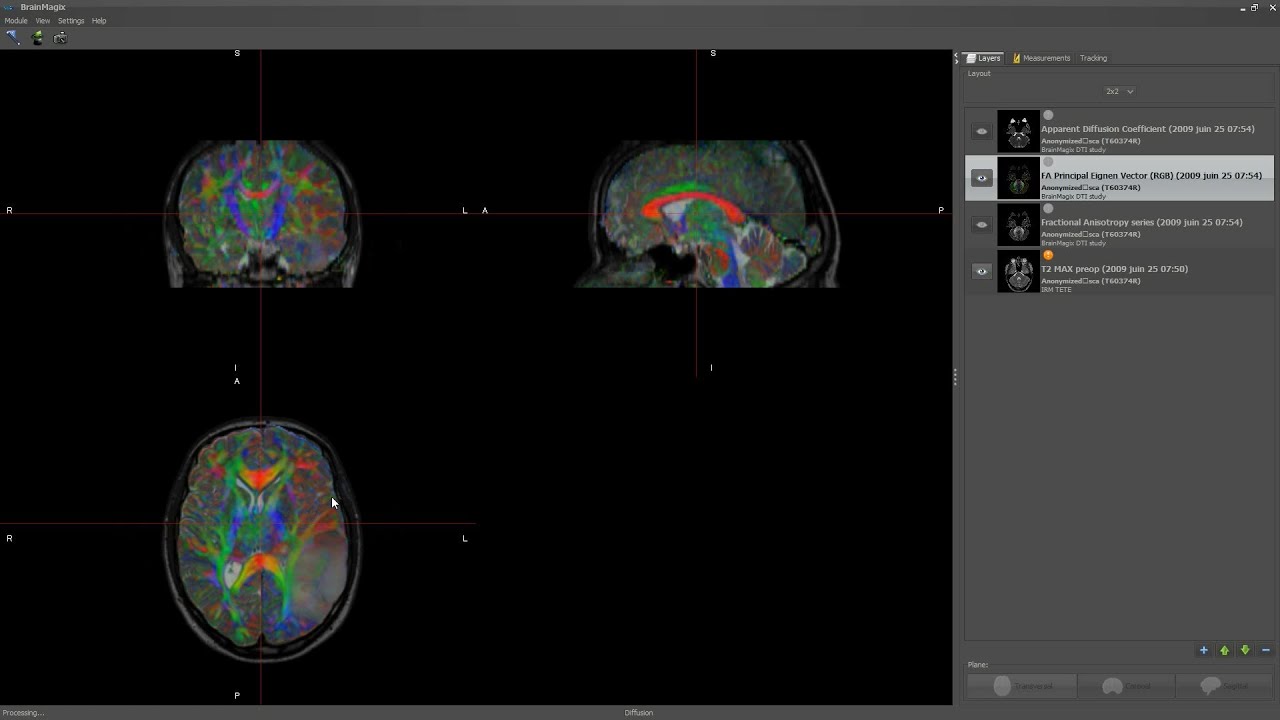Open the Module menu
Image resolution: width=1280 pixels, height=720 pixels.
pos(16,20)
